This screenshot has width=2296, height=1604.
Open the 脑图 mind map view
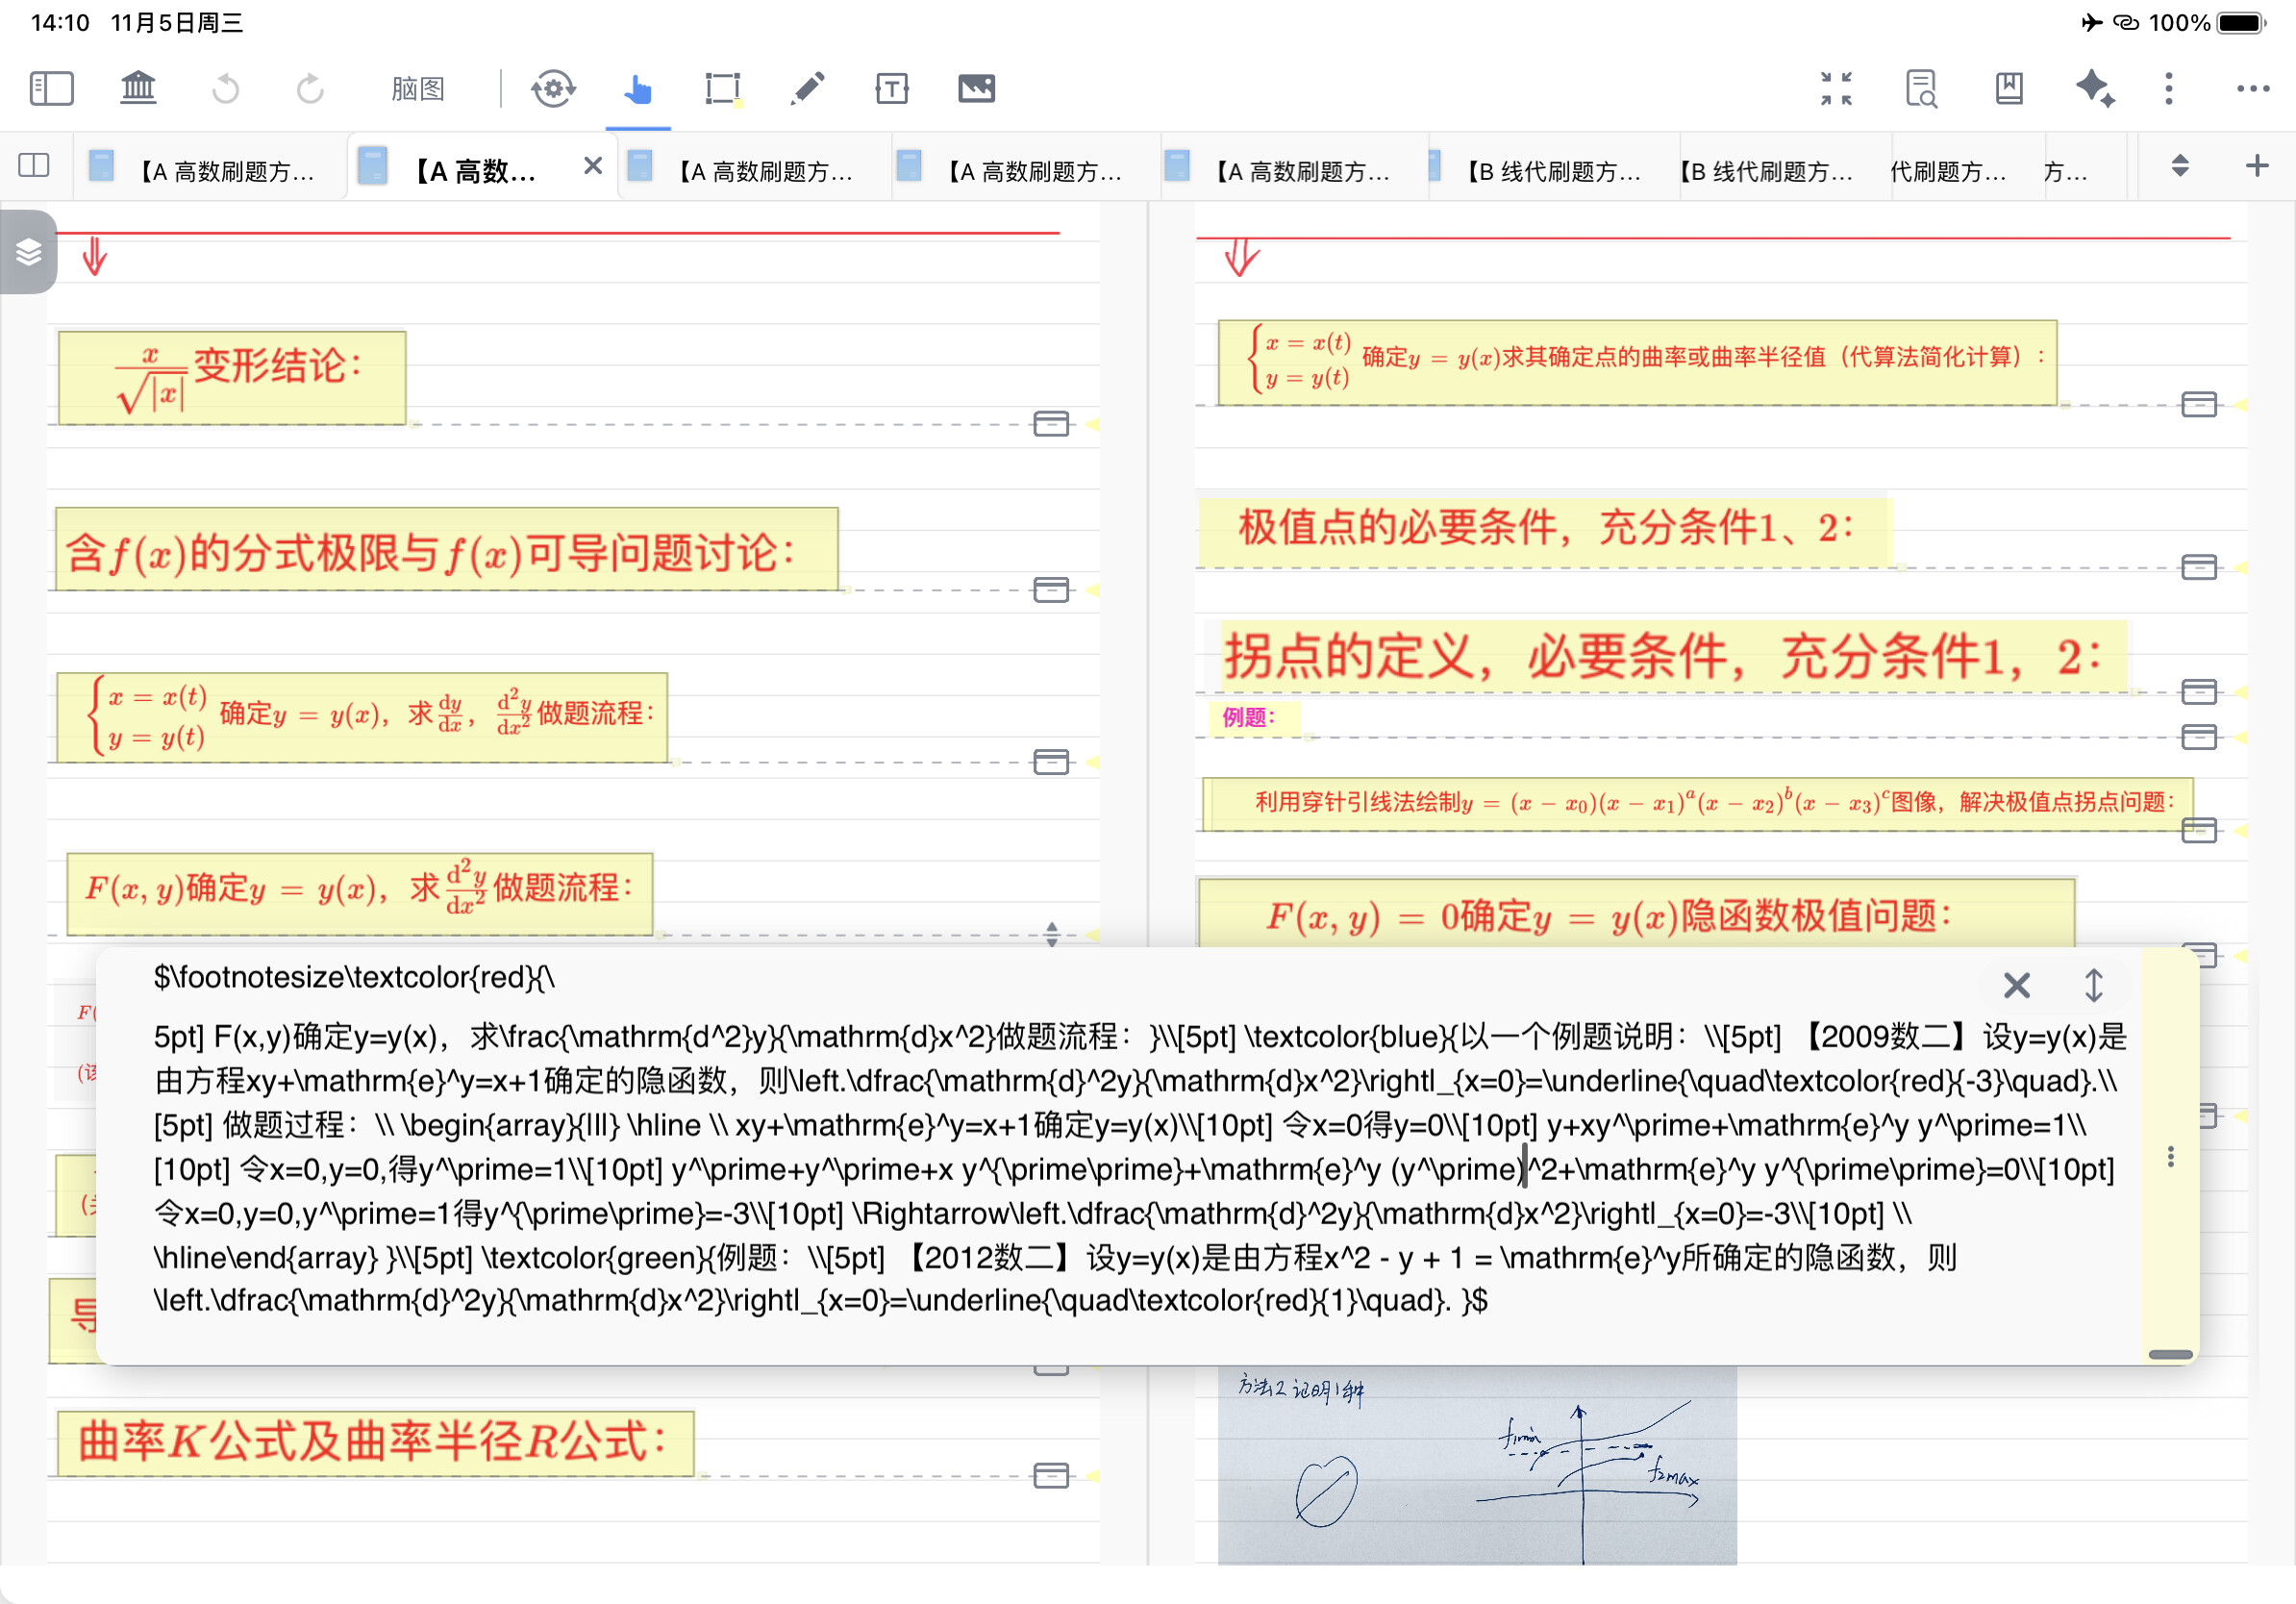417,88
